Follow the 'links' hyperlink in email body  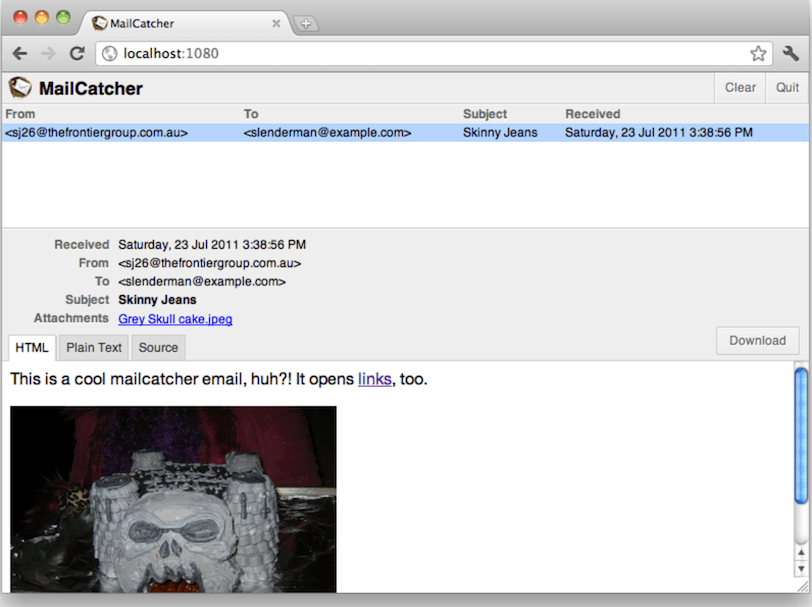[x=374, y=379]
